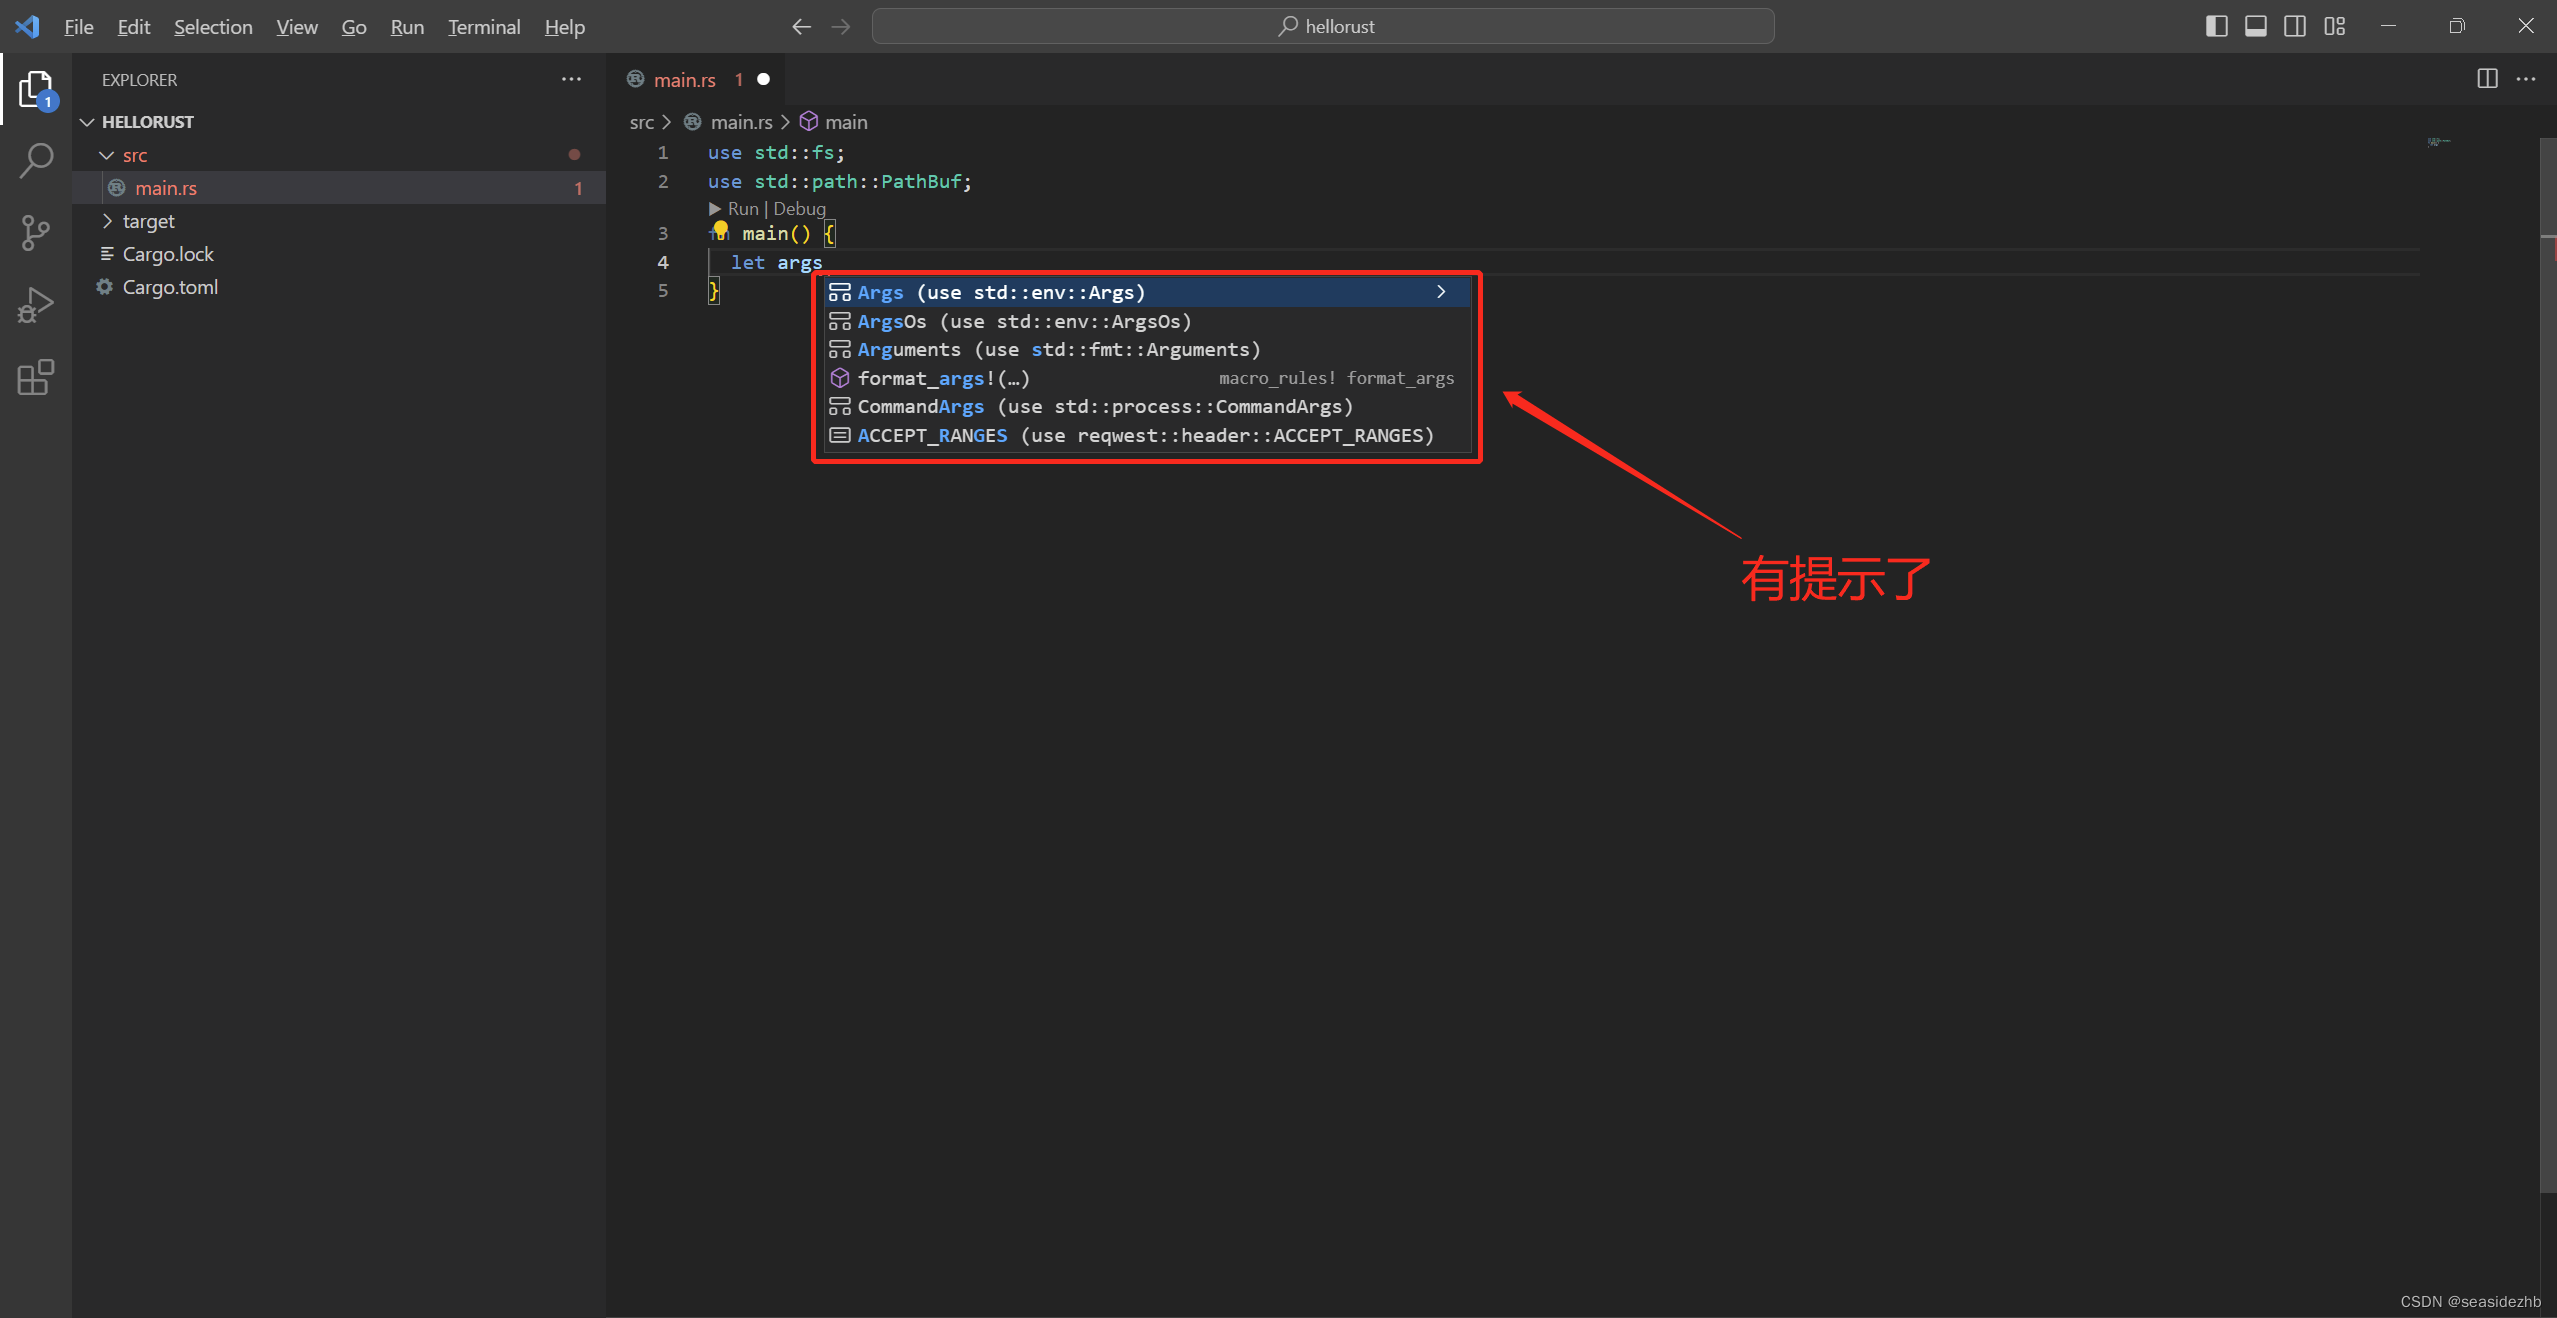The height and width of the screenshot is (1318, 2557).
Task: Close the unsaved main.rs tab dot
Action: click(764, 79)
